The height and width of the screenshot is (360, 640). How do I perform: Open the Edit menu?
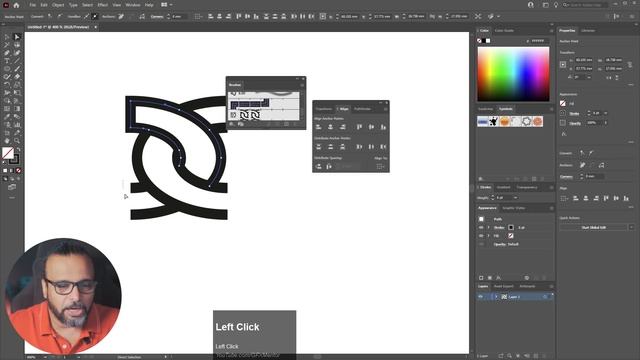click(x=44, y=5)
